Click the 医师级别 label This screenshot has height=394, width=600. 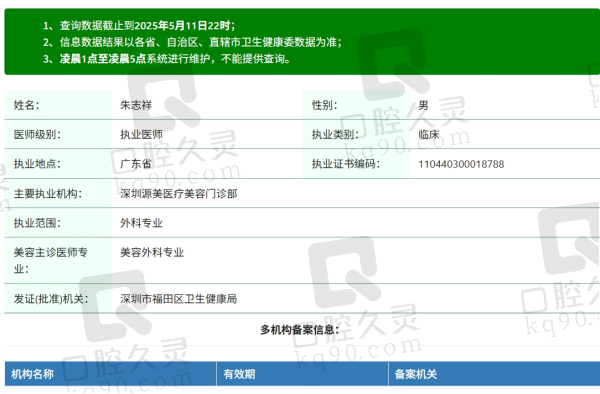click(37, 135)
